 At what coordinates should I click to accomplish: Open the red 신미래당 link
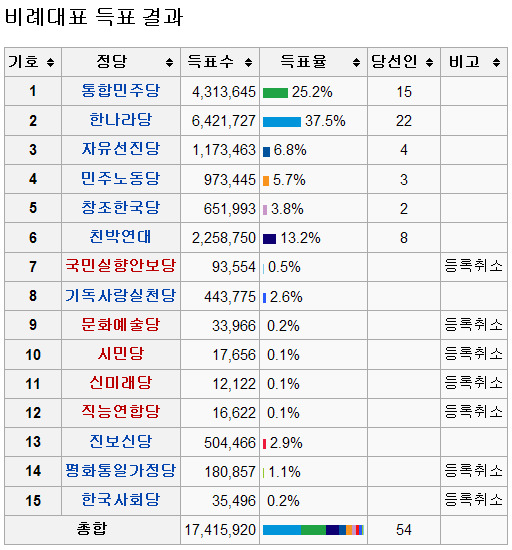121,382
